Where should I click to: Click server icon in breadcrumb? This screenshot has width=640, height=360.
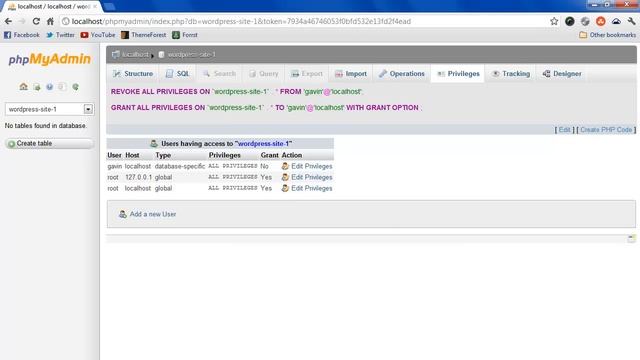tap(116, 54)
